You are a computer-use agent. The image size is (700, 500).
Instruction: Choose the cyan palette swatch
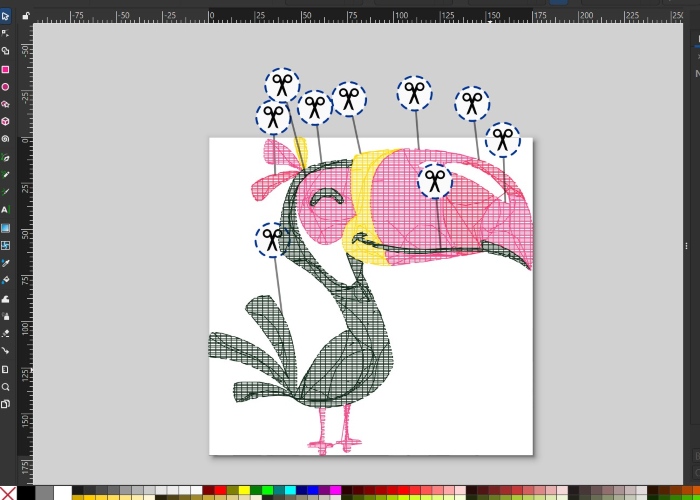coord(289,491)
